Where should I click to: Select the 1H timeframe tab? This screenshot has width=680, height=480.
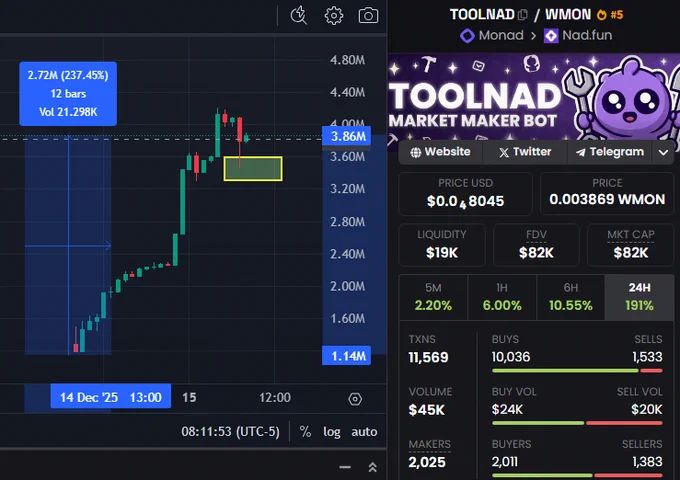click(502, 297)
